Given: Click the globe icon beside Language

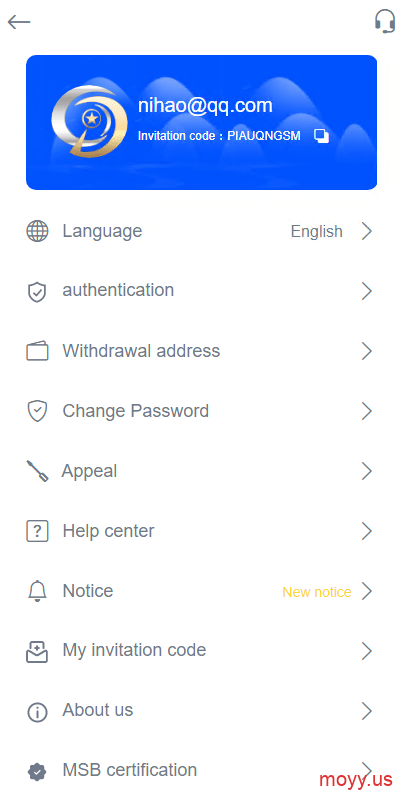Looking at the screenshot, I should pyautogui.click(x=37, y=231).
